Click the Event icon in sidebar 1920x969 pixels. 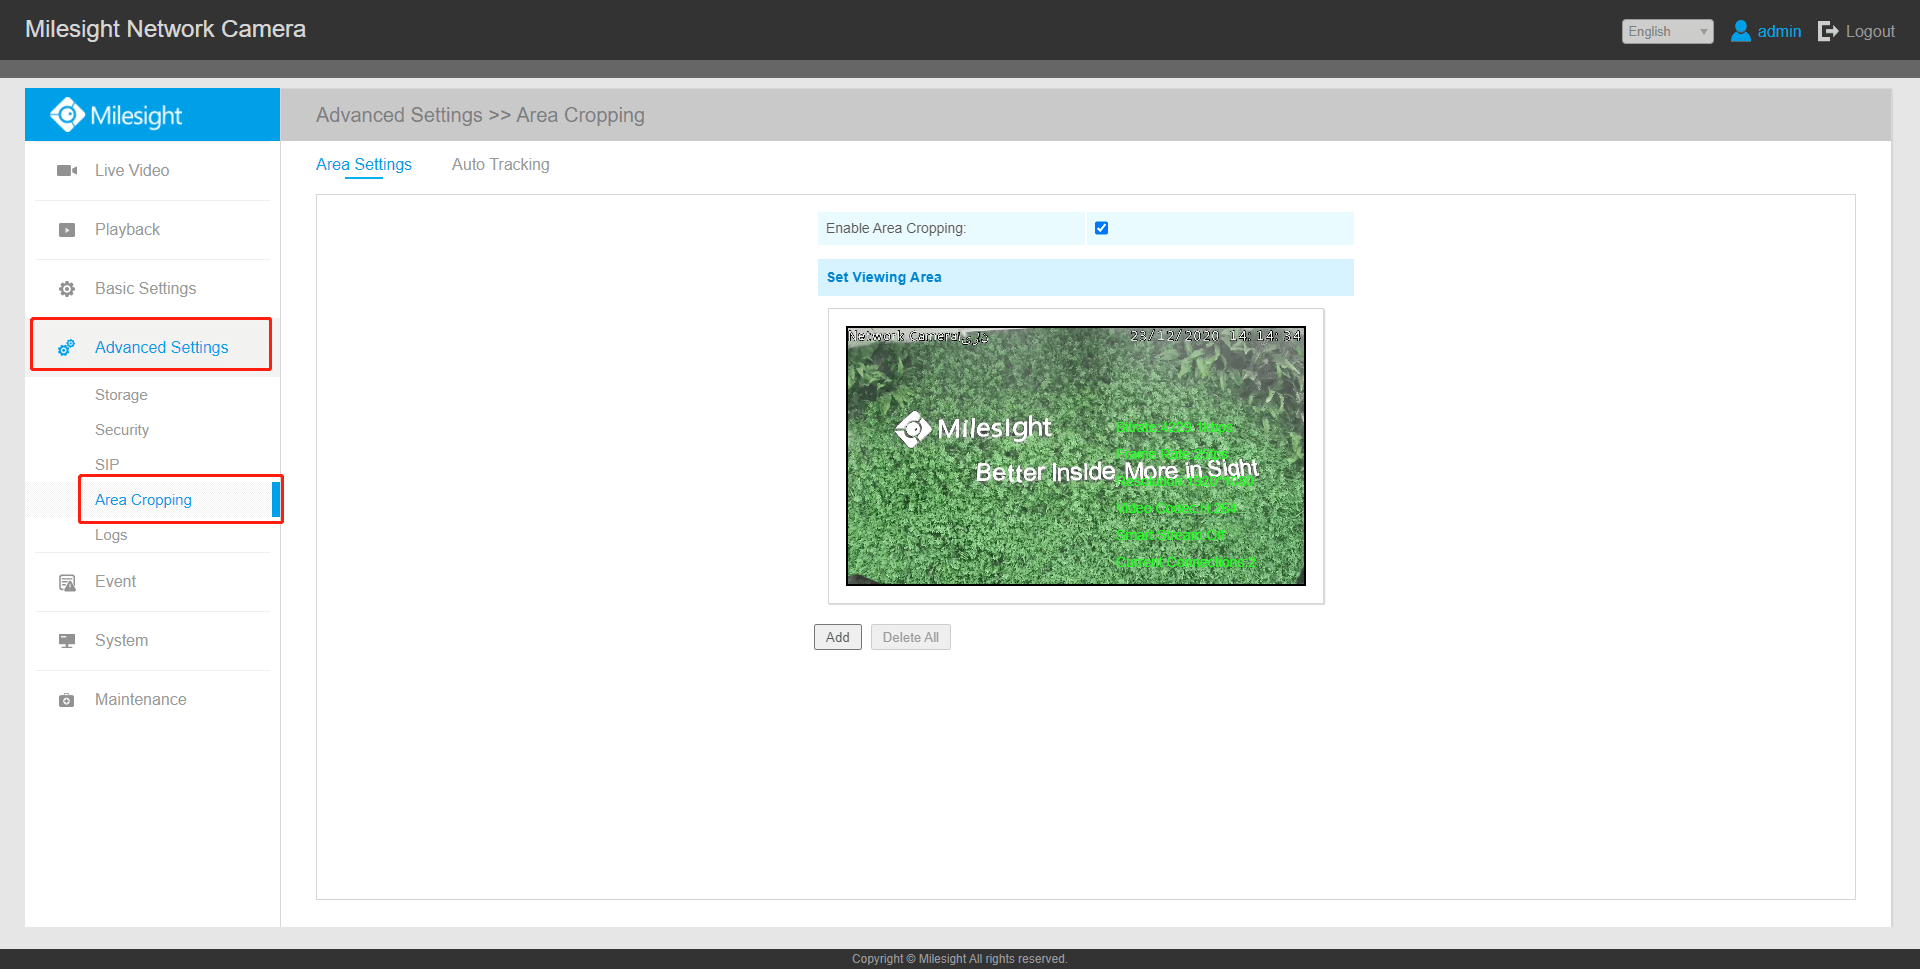67,582
